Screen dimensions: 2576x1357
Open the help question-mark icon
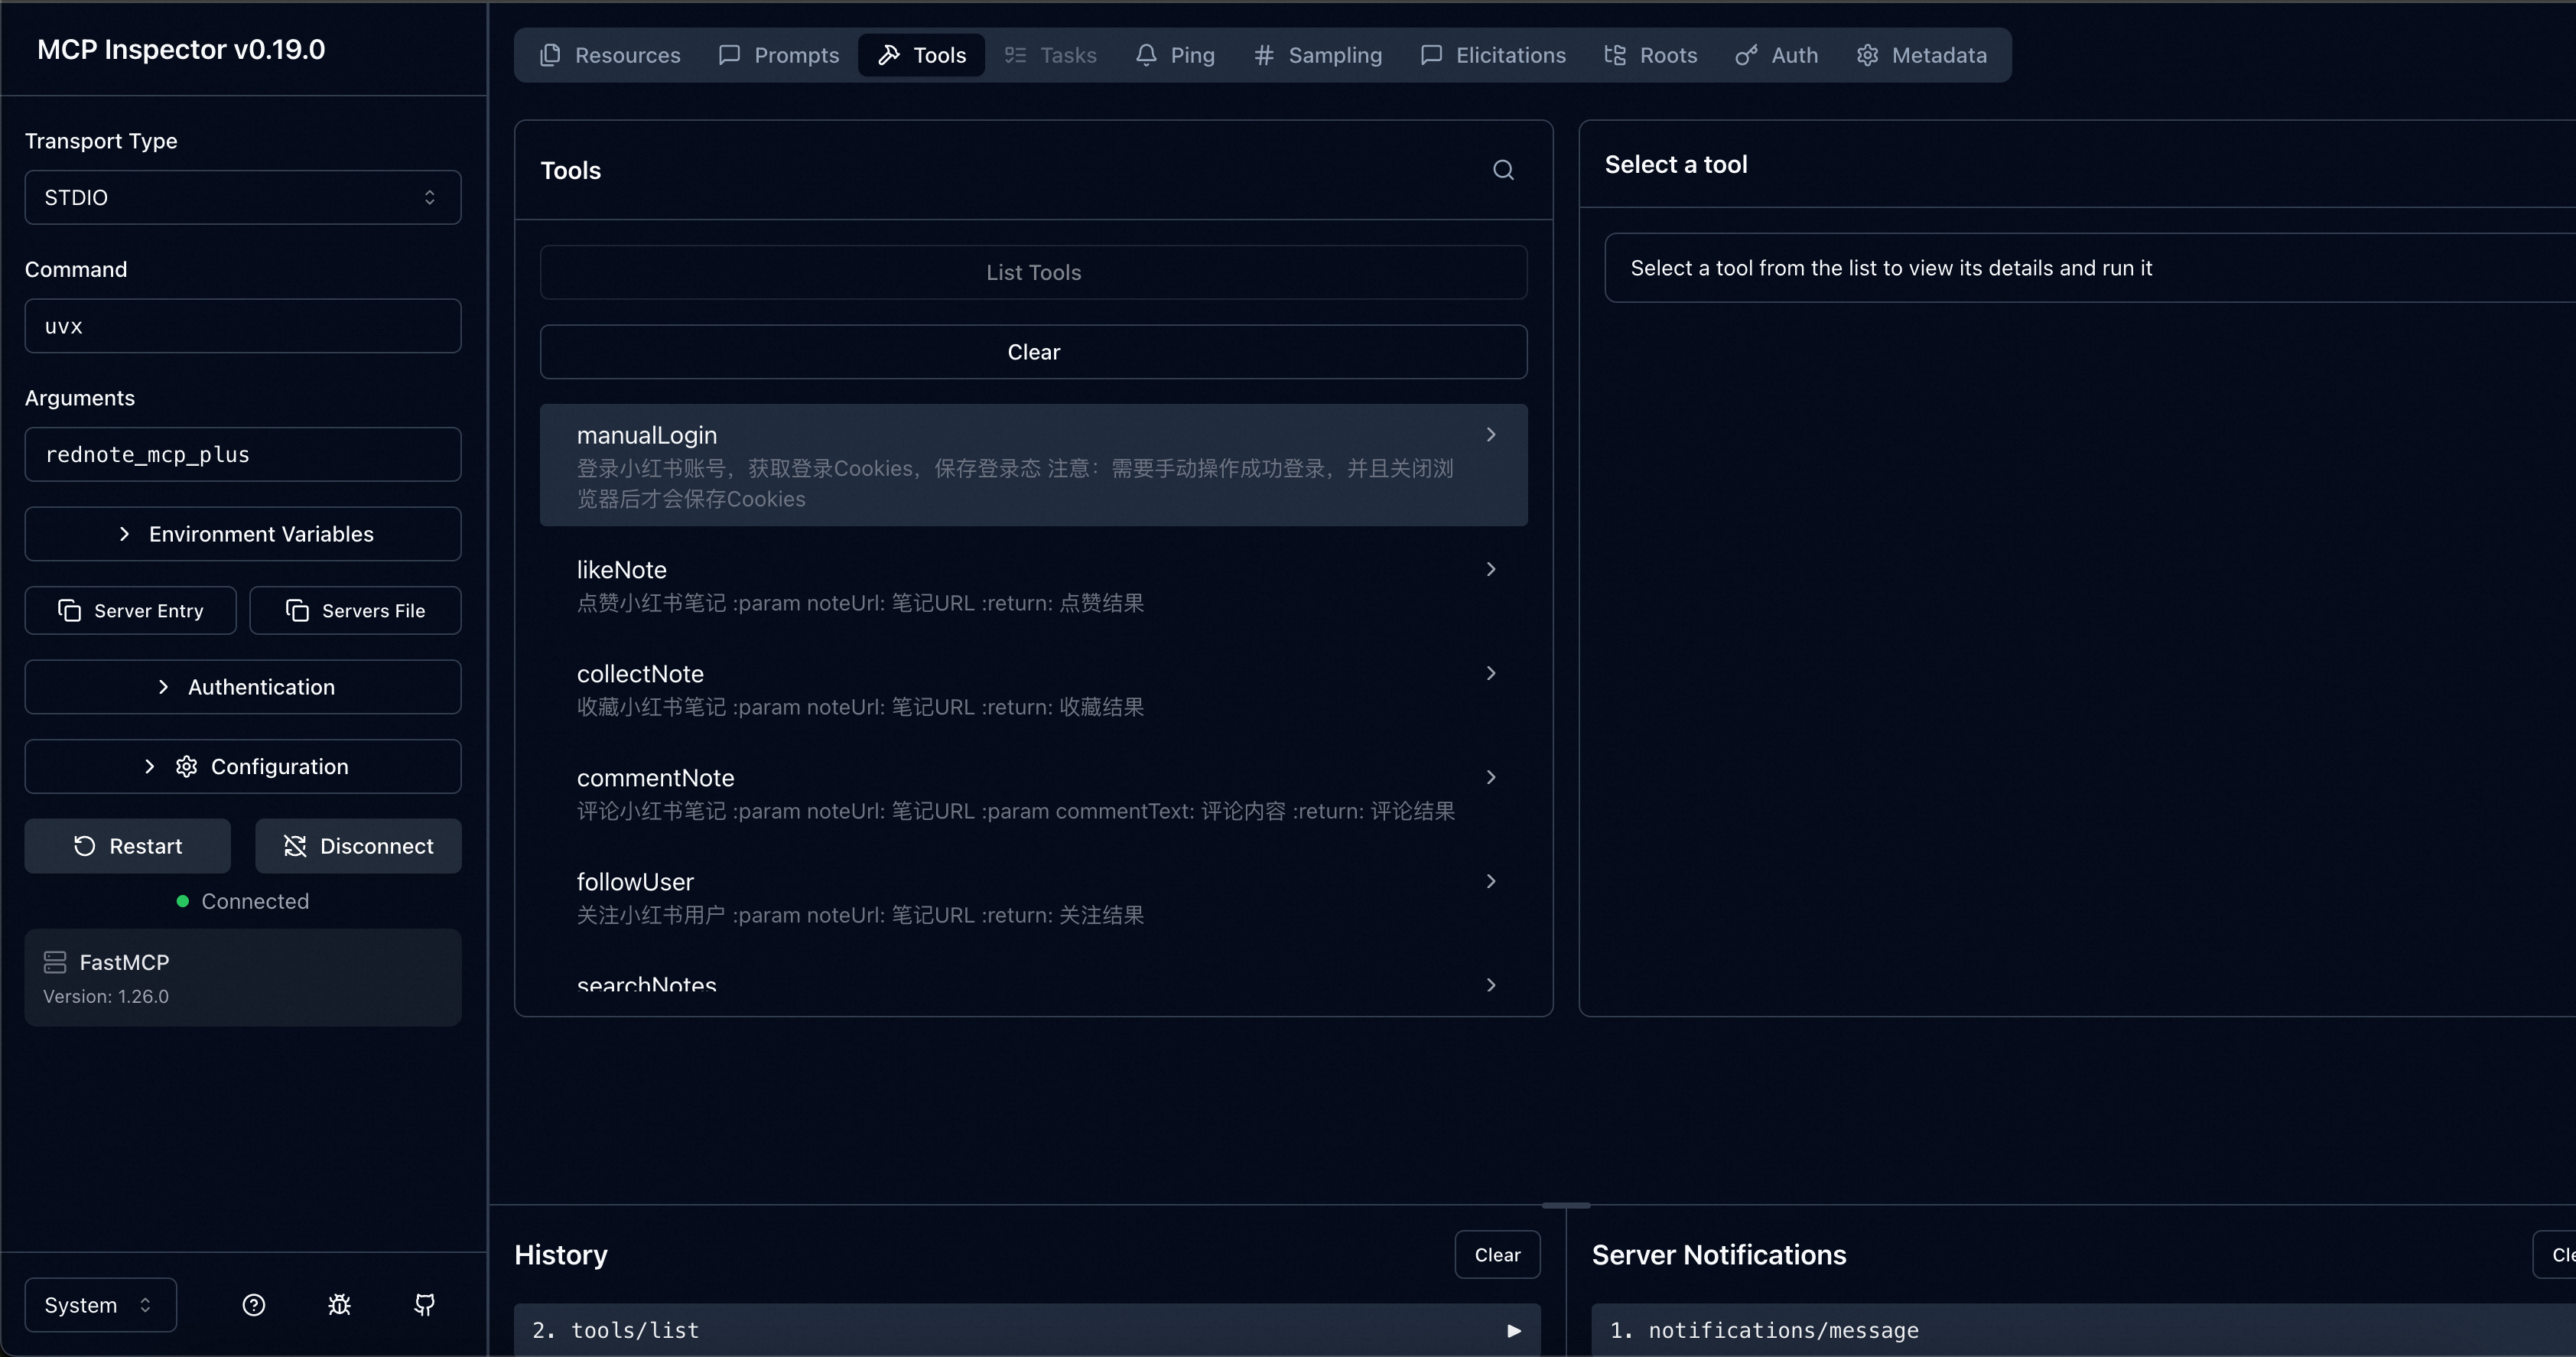(x=254, y=1305)
